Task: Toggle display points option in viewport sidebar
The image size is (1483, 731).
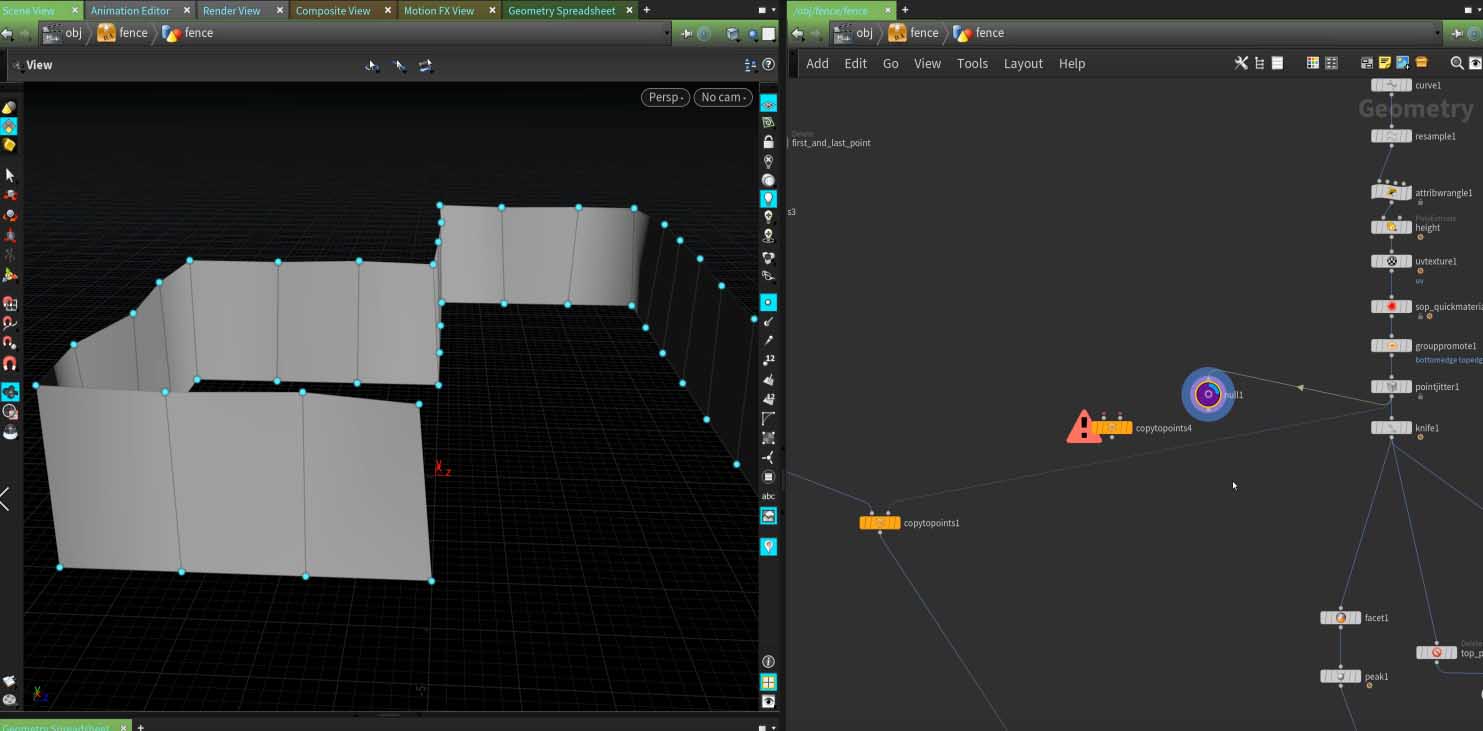Action: (x=768, y=302)
